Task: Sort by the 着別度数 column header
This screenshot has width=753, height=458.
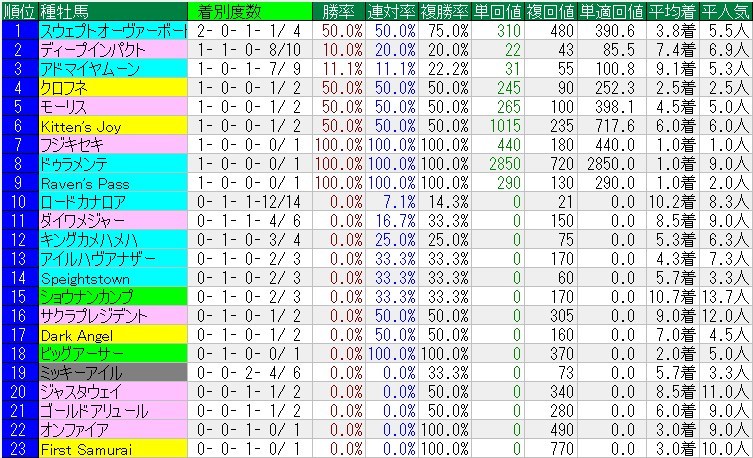Action: 250,11
